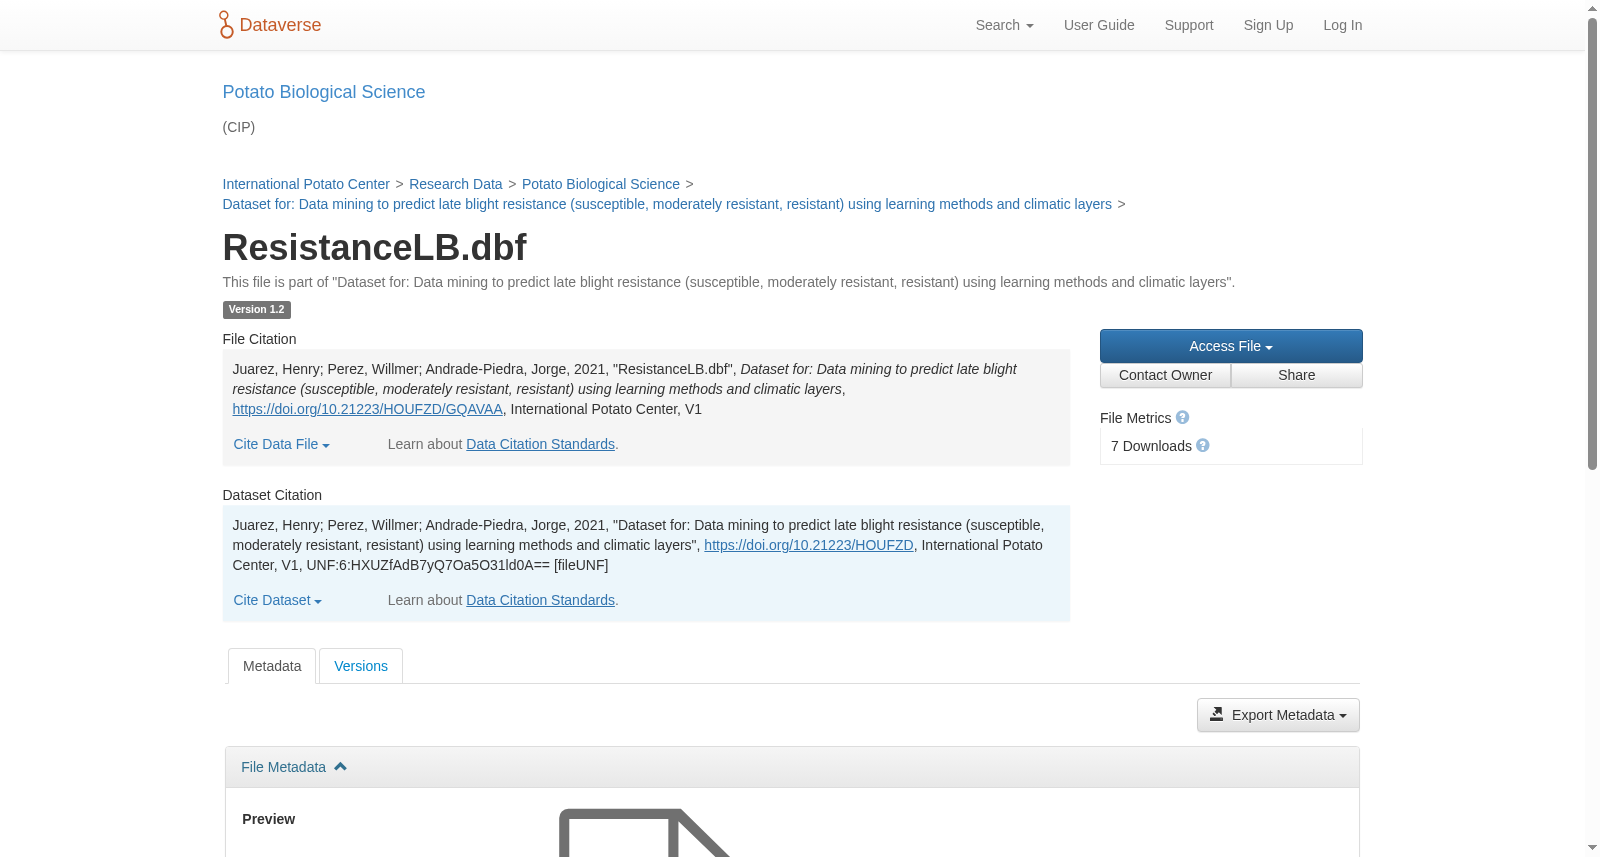Click the 7 Downloads help question icon

point(1203,446)
